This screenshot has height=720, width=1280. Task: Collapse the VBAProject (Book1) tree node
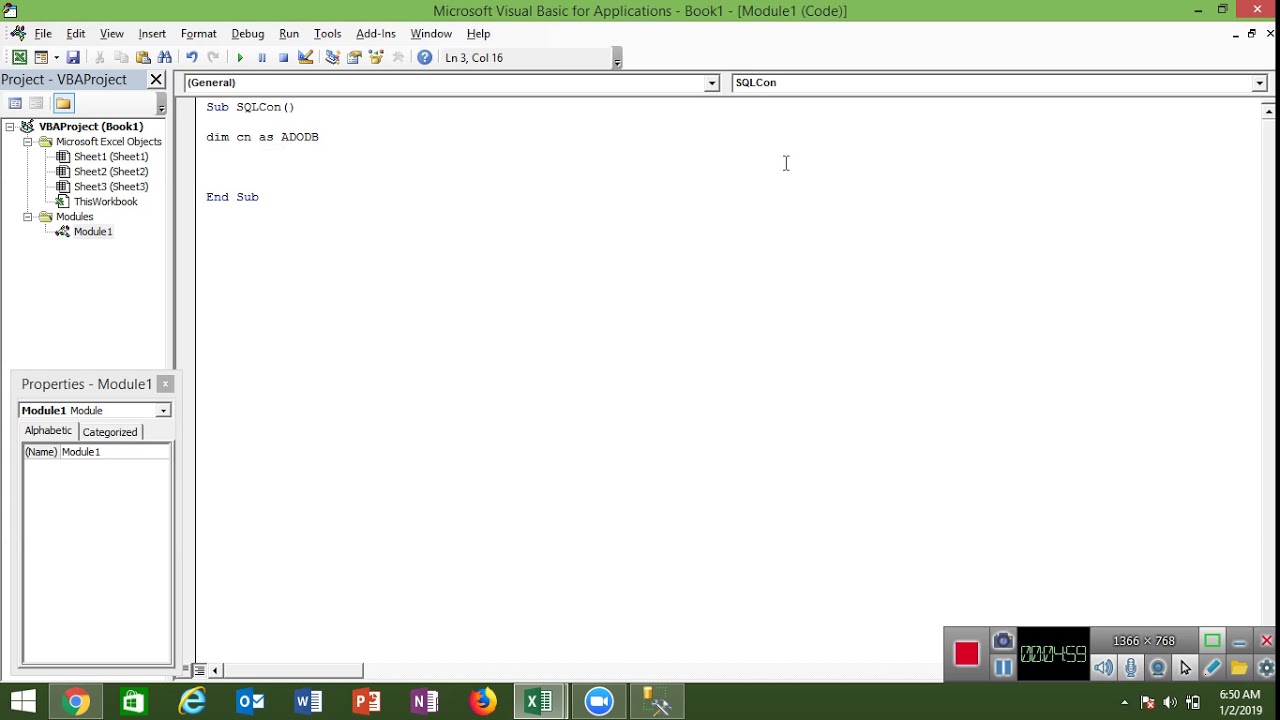coord(10,127)
